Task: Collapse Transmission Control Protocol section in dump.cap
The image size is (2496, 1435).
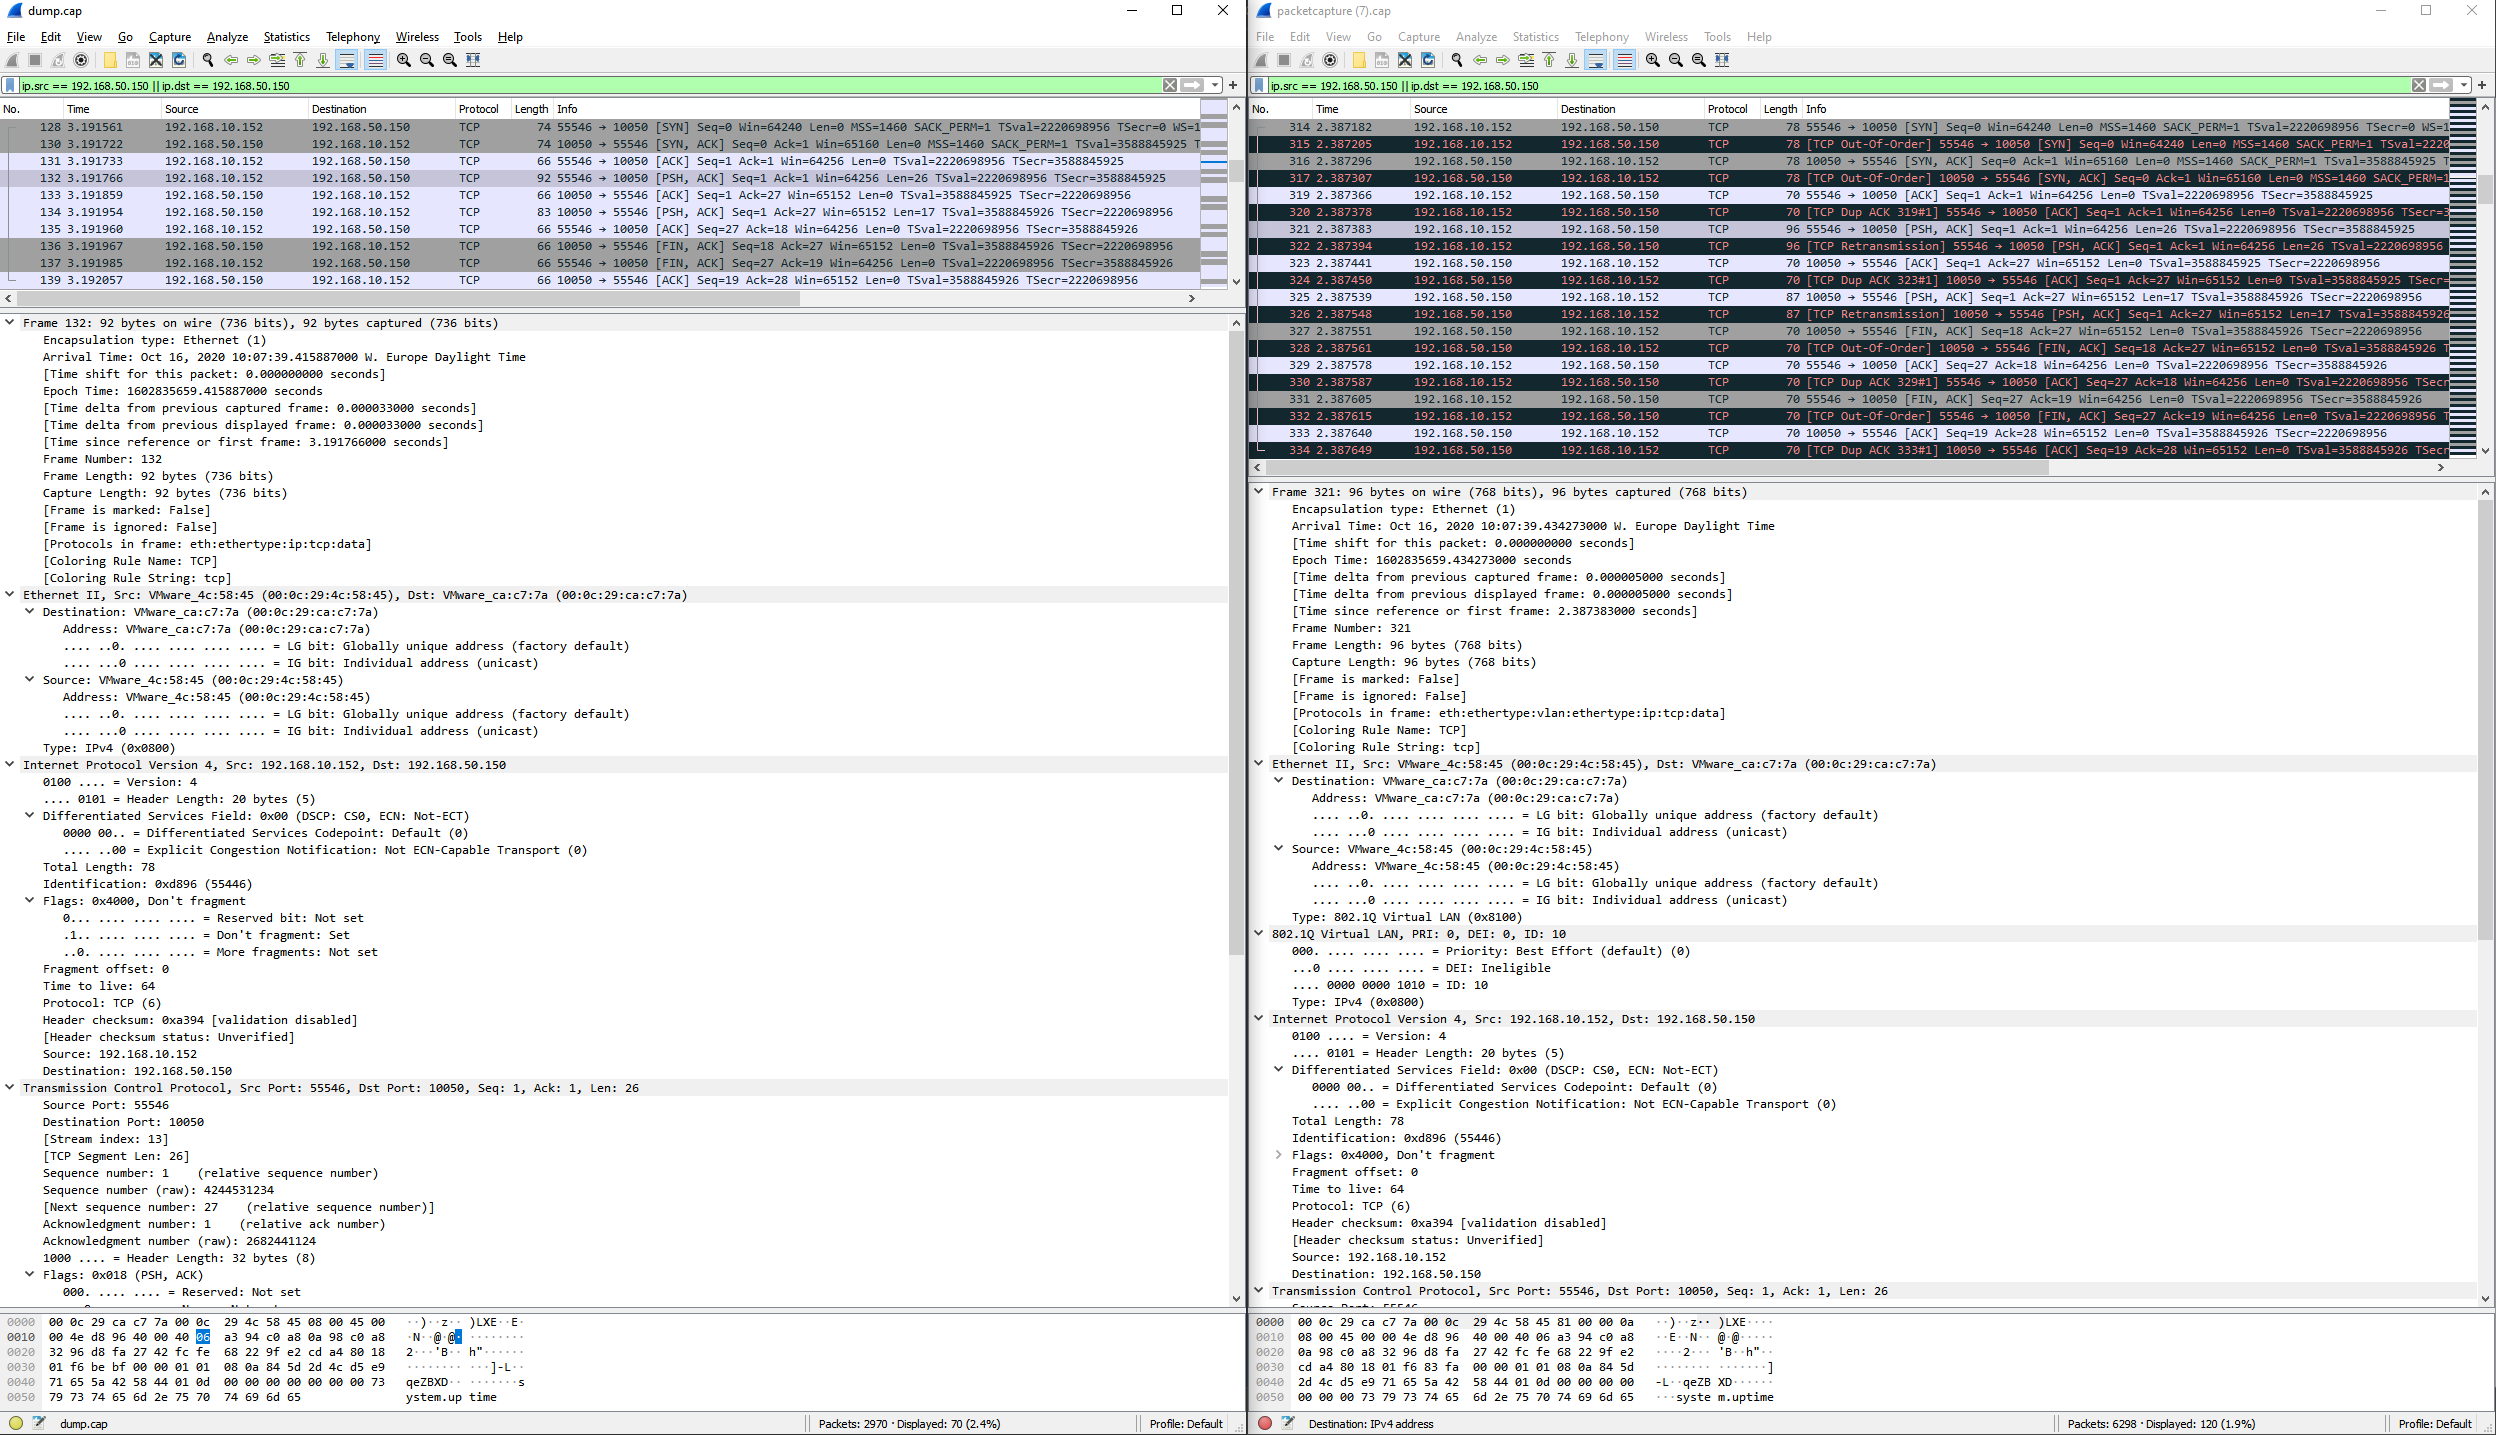Action: (x=10, y=1088)
